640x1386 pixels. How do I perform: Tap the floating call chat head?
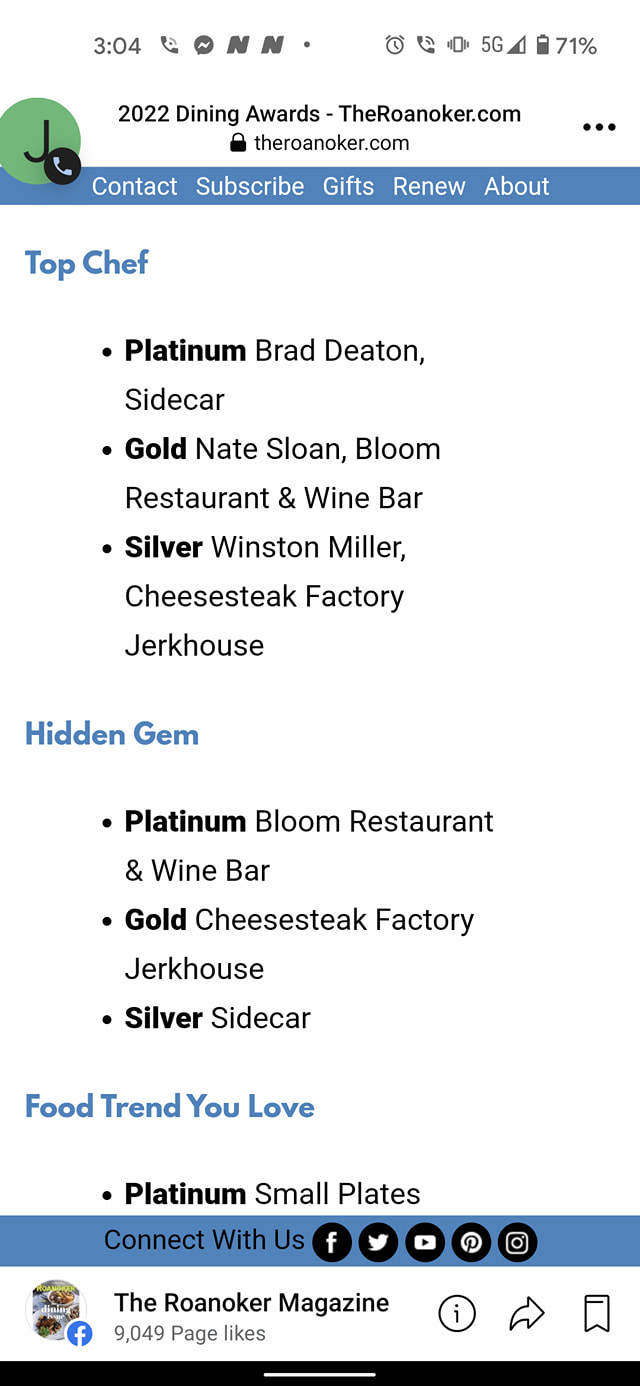click(40, 141)
